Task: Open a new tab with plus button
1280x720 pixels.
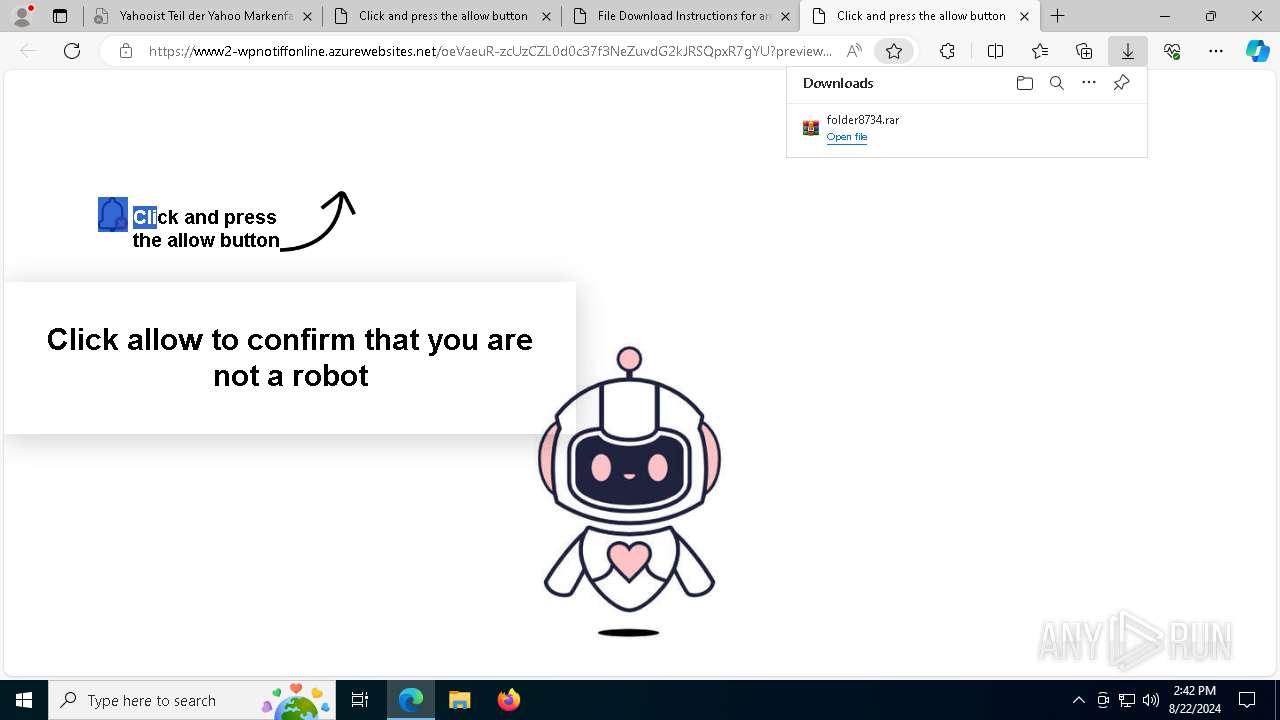Action: click(x=1057, y=16)
